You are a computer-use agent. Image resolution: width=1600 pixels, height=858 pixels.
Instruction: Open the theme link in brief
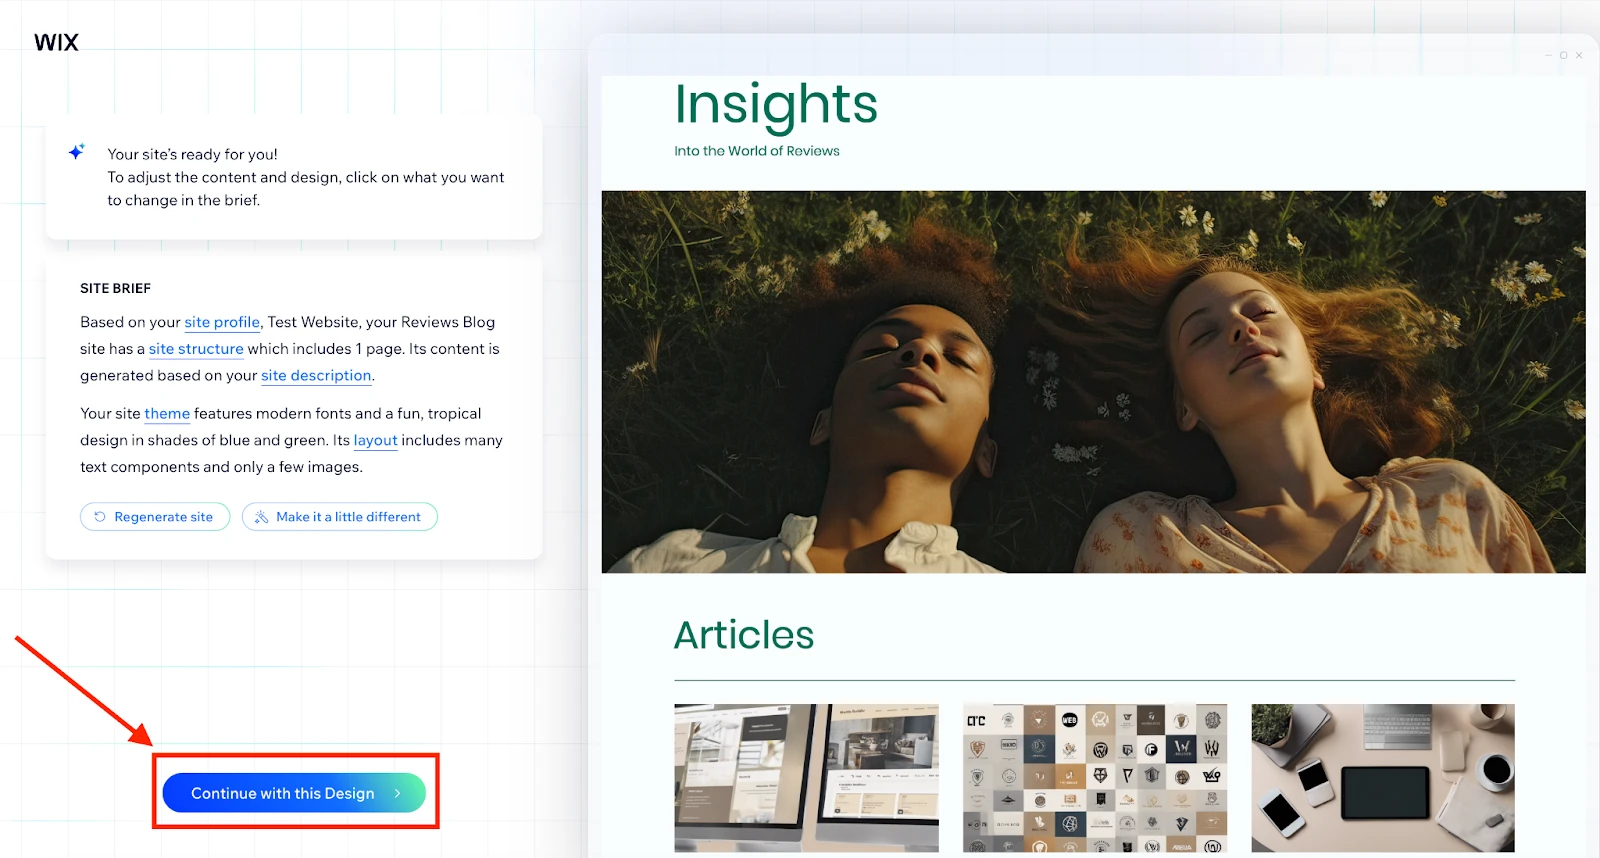pyautogui.click(x=167, y=414)
